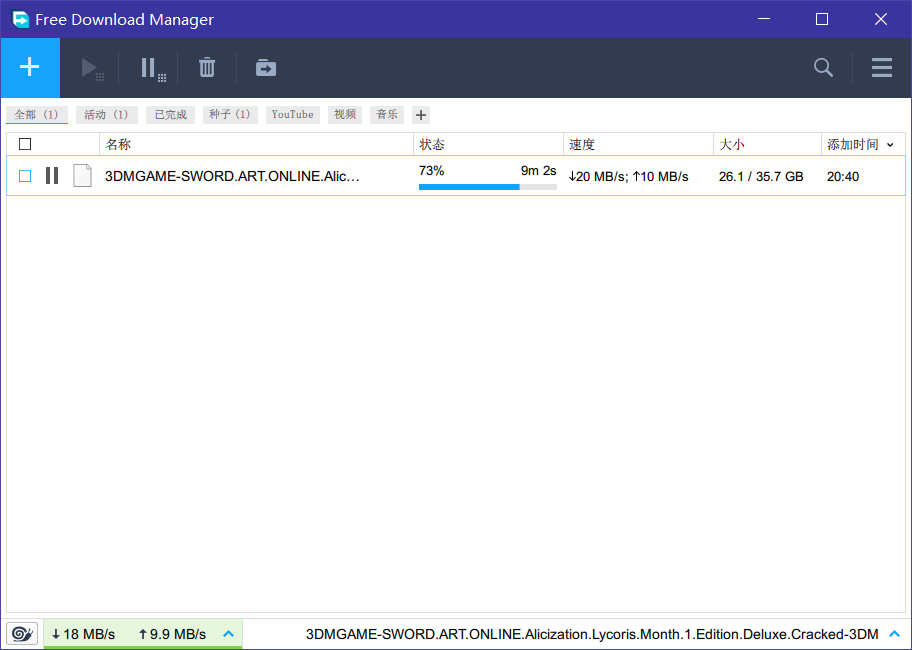Open the search magnifier icon
This screenshot has height=650, width=912.
pyautogui.click(x=823, y=67)
